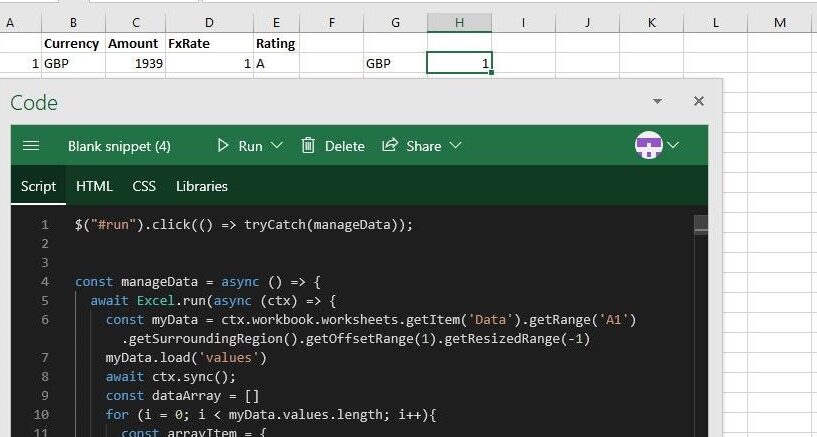Viewport: 817px width, 437px height.
Task: Open the Code pane options dropdown arrow
Action: click(658, 101)
